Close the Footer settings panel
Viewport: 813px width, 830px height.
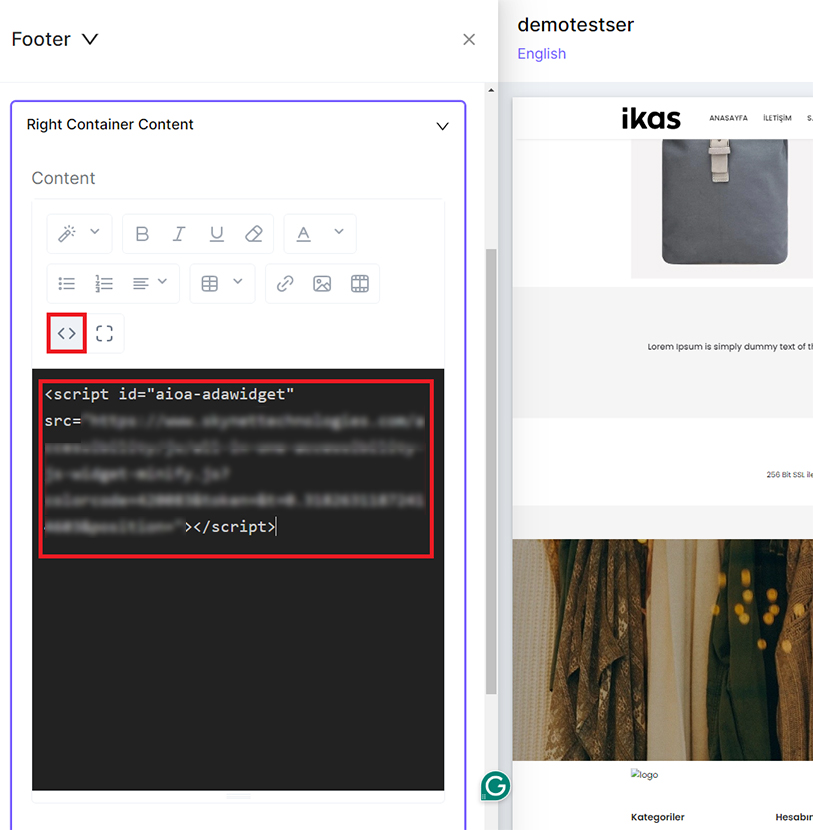click(x=469, y=40)
